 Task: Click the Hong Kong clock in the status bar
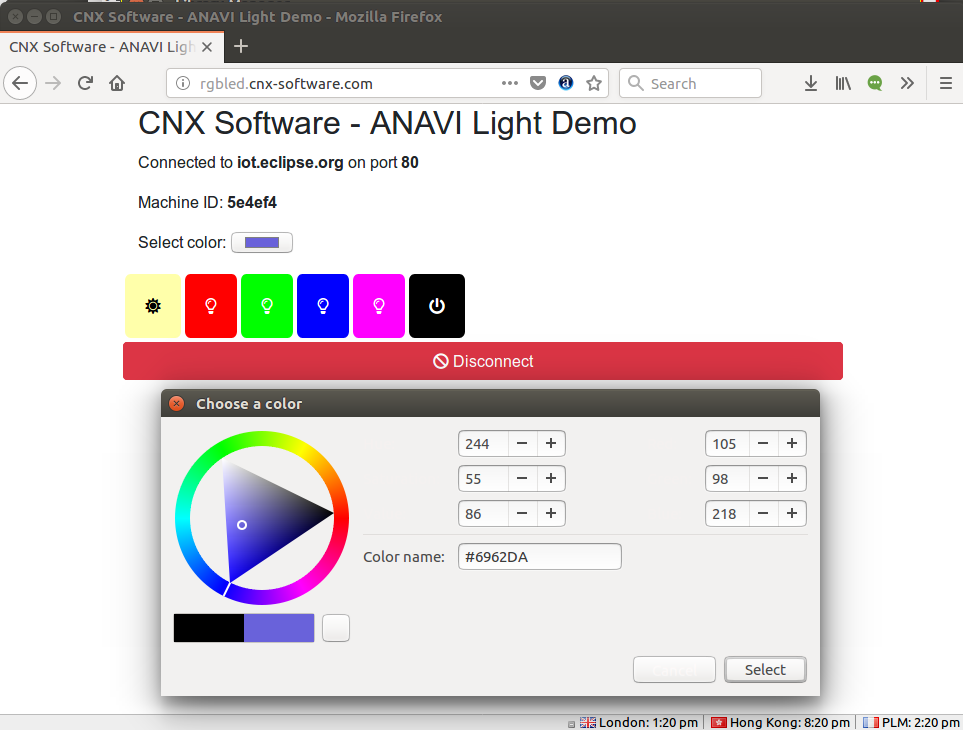pyautogui.click(x=781, y=723)
